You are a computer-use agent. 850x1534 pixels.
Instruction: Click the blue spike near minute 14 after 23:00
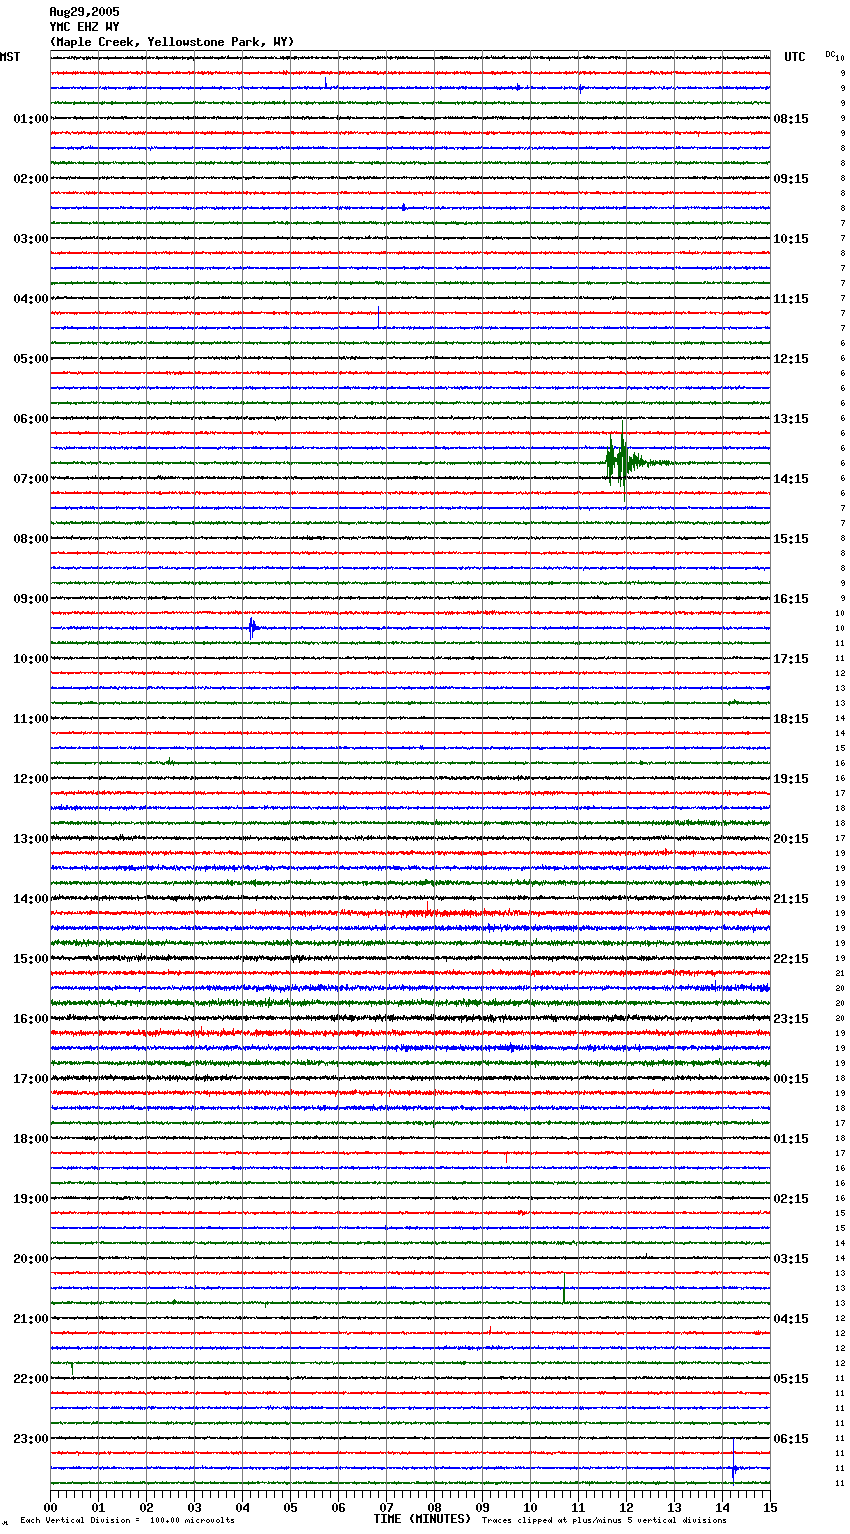(x=734, y=1460)
